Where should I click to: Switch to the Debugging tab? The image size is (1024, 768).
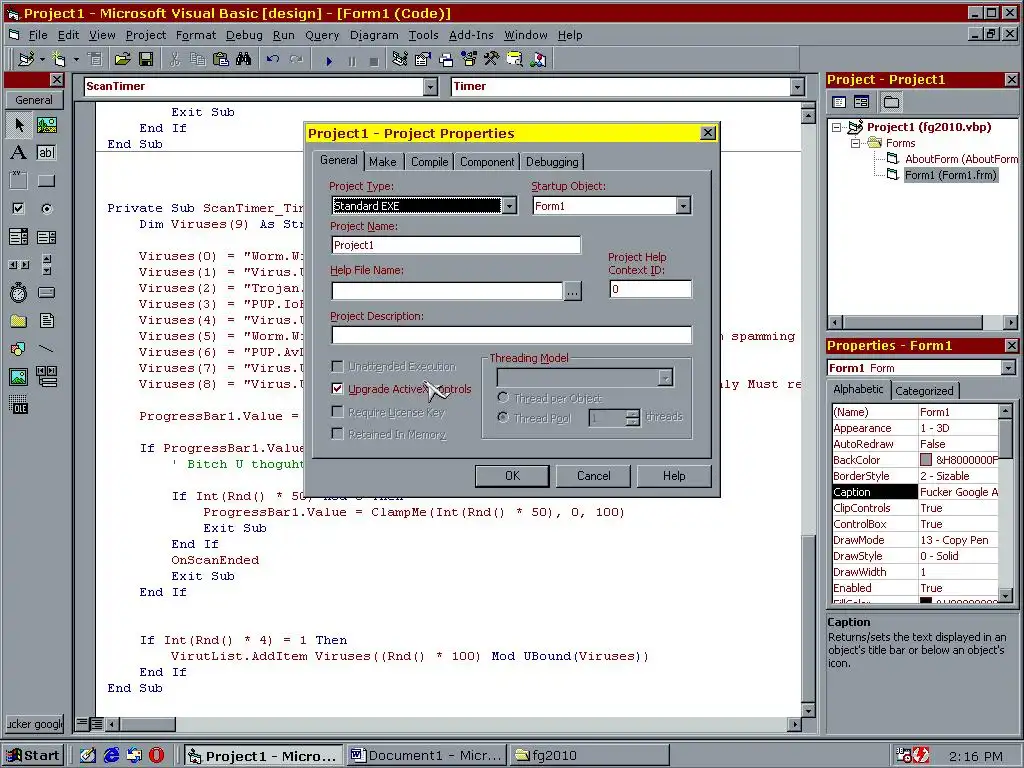click(552, 162)
